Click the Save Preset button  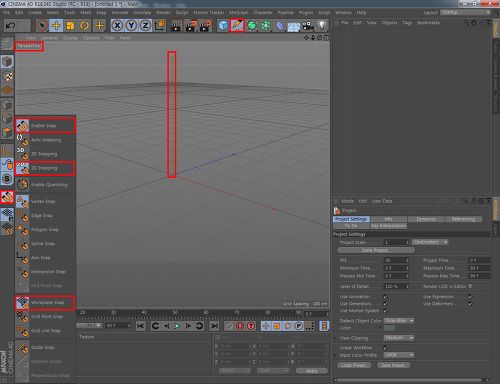(394, 365)
